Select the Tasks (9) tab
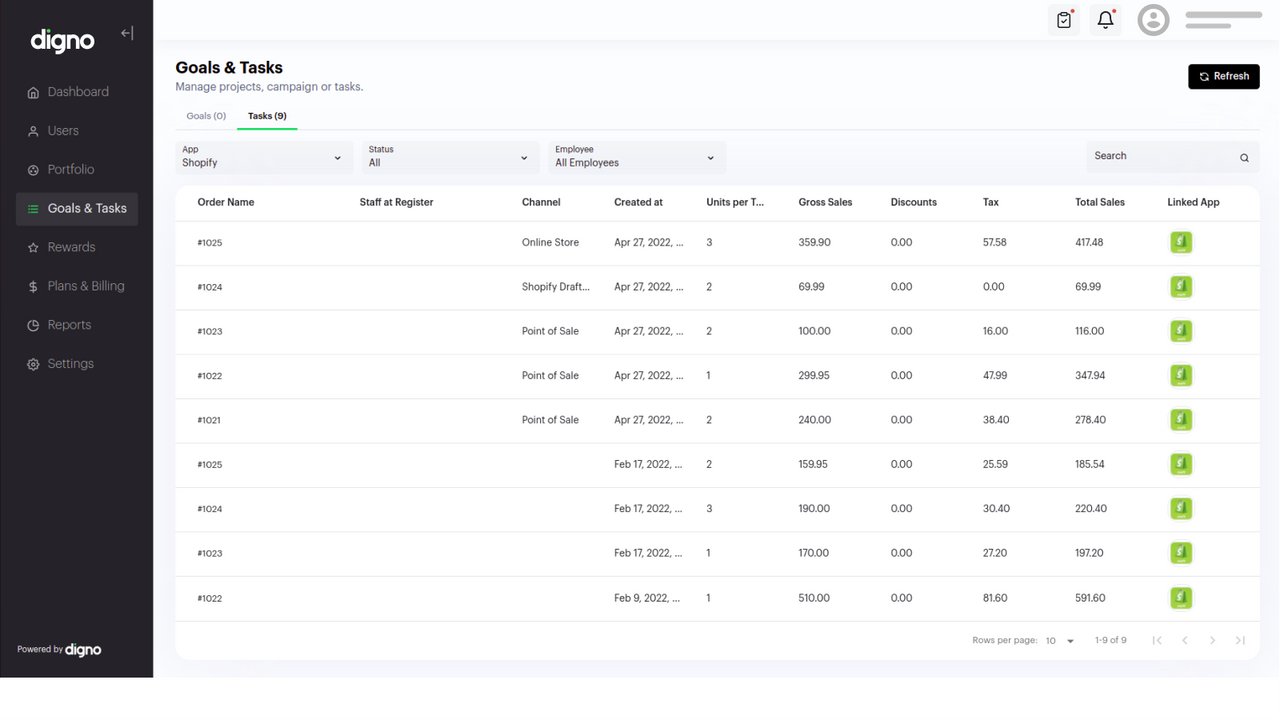 267,116
